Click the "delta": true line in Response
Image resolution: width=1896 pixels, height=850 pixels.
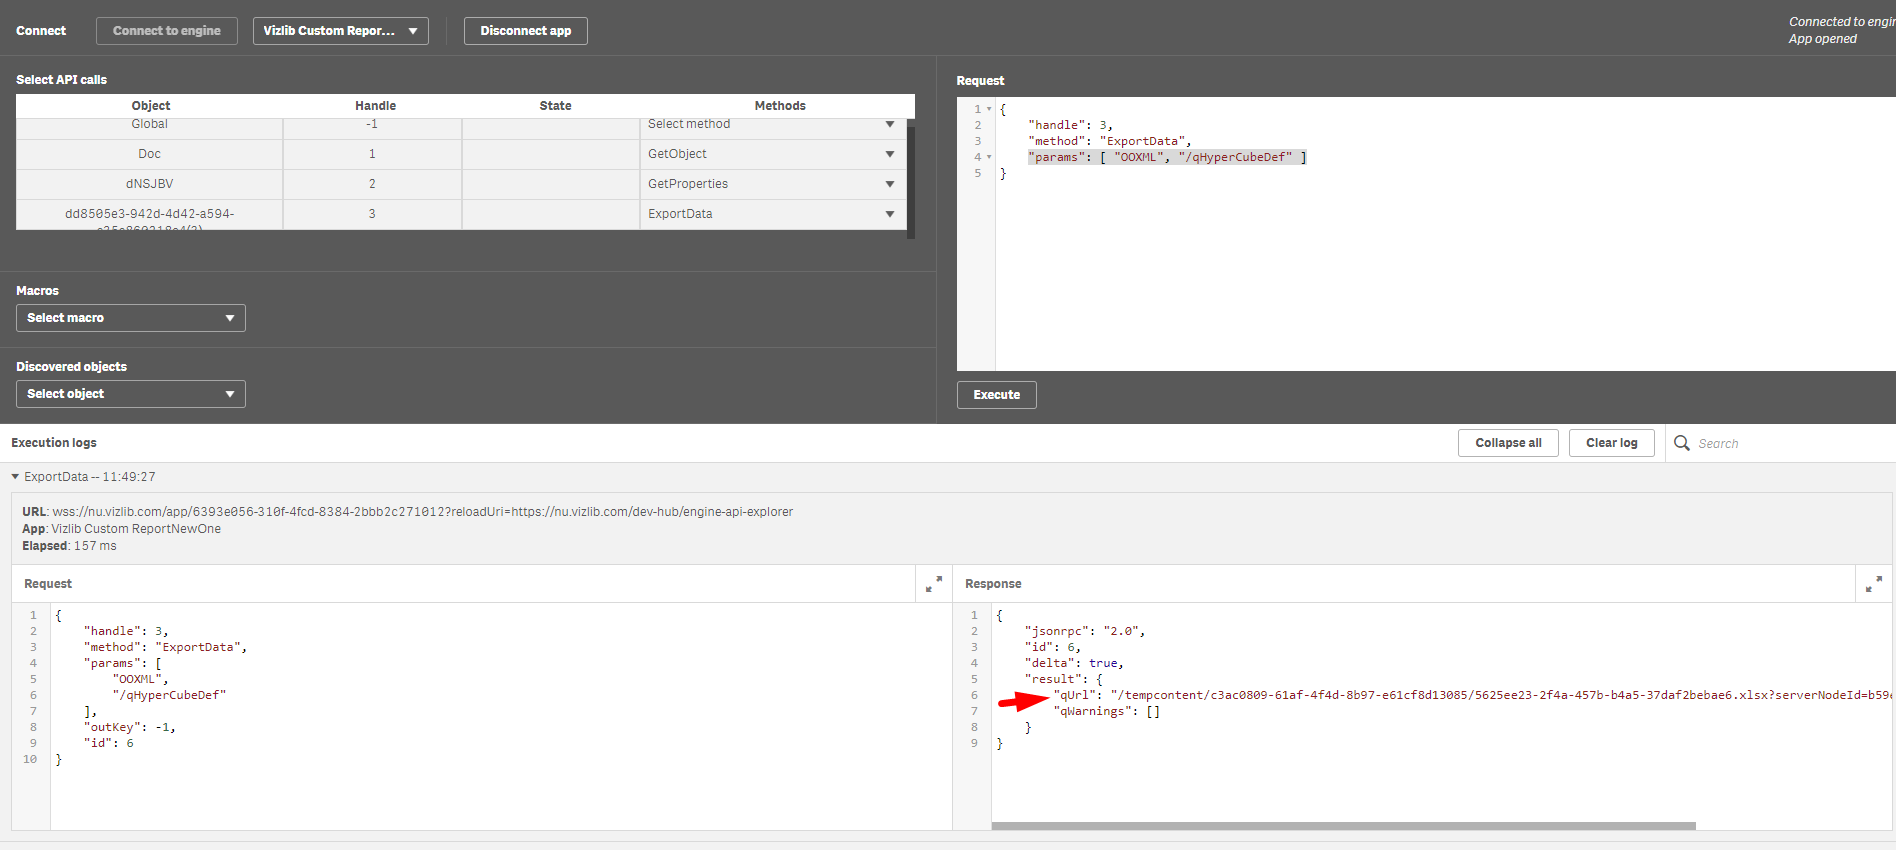1074,663
